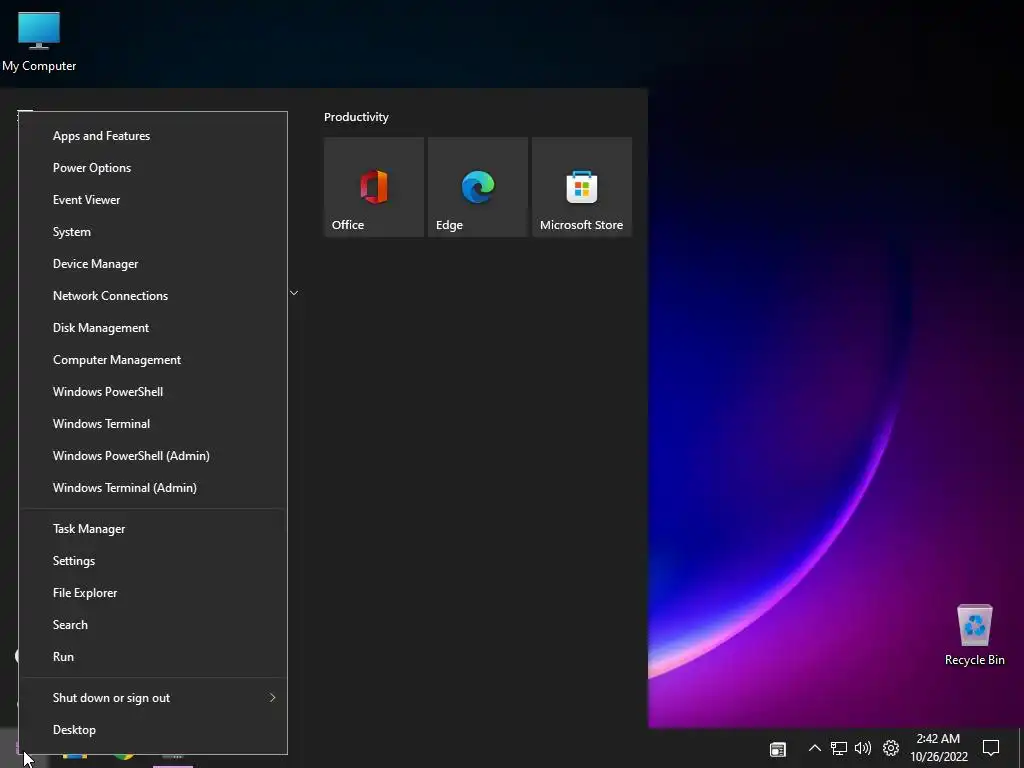This screenshot has width=1024, height=768.
Task: Open My Computer desktop icon
Action: (39, 40)
